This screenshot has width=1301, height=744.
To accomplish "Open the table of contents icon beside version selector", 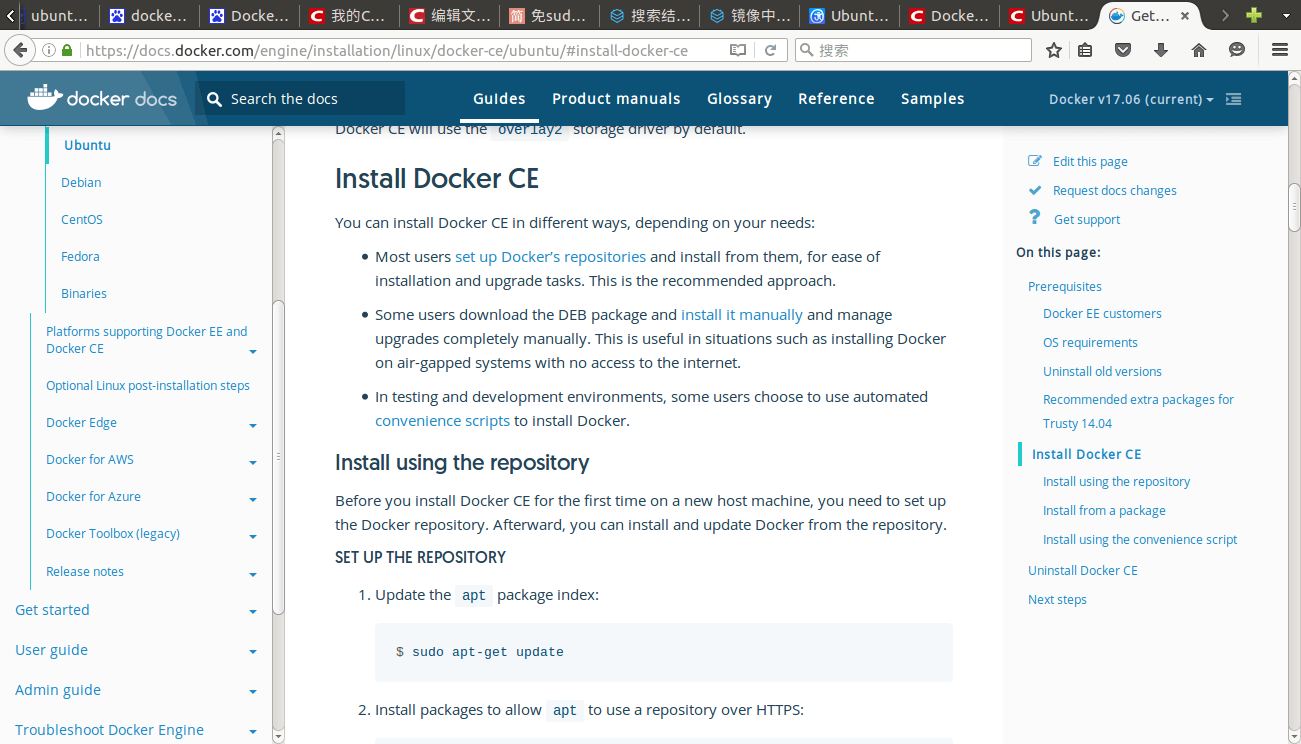I will 1233,99.
